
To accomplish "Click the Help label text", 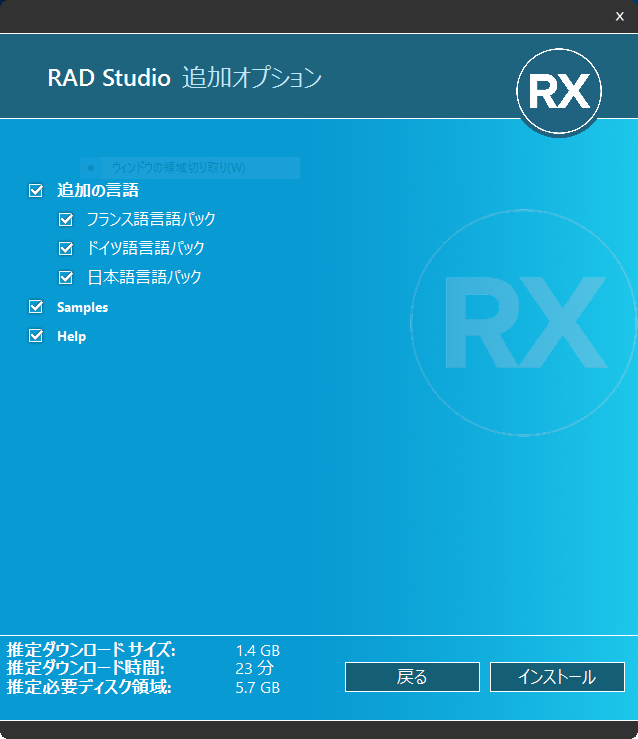I will pyautogui.click(x=72, y=337).
